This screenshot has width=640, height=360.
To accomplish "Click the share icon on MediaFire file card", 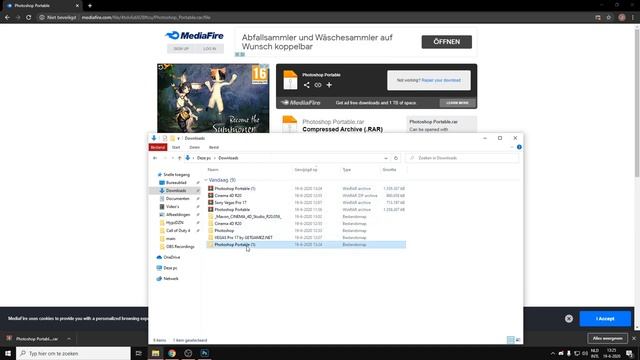I will pos(307,85).
